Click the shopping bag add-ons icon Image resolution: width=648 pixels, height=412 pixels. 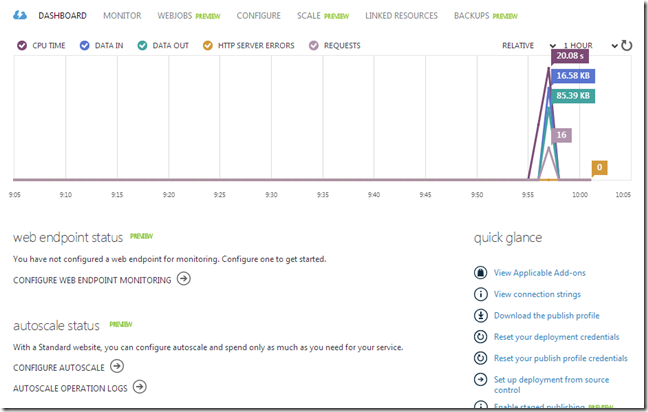coord(480,273)
